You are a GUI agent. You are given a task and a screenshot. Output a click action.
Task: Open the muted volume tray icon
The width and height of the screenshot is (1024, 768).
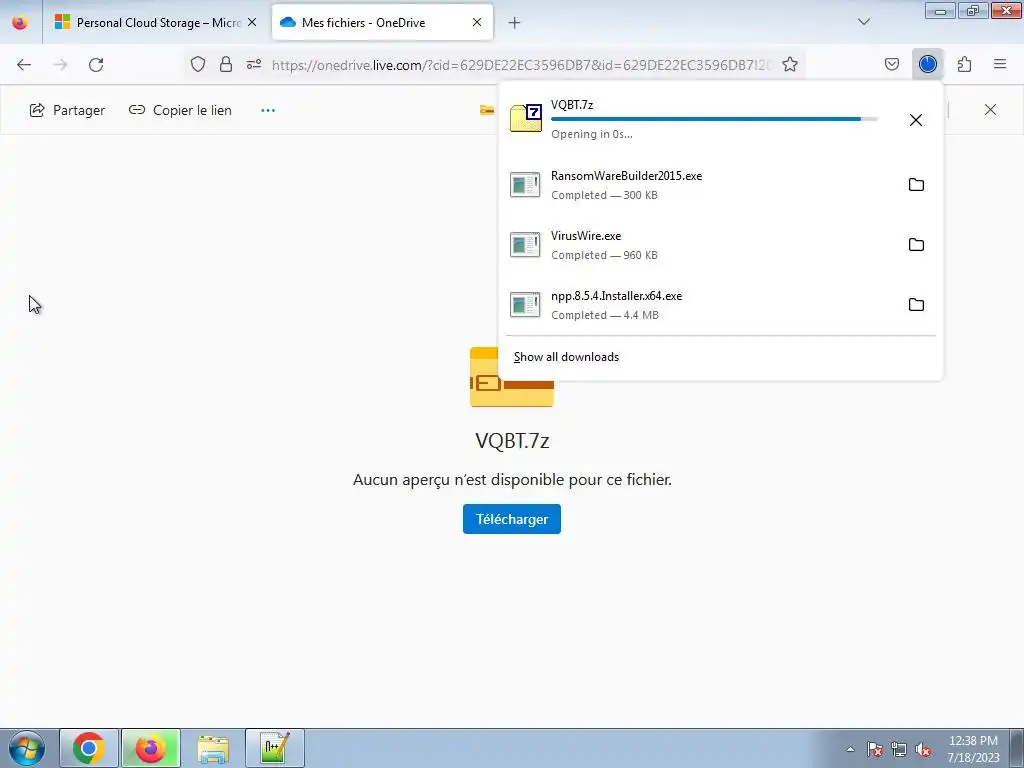[x=923, y=749]
